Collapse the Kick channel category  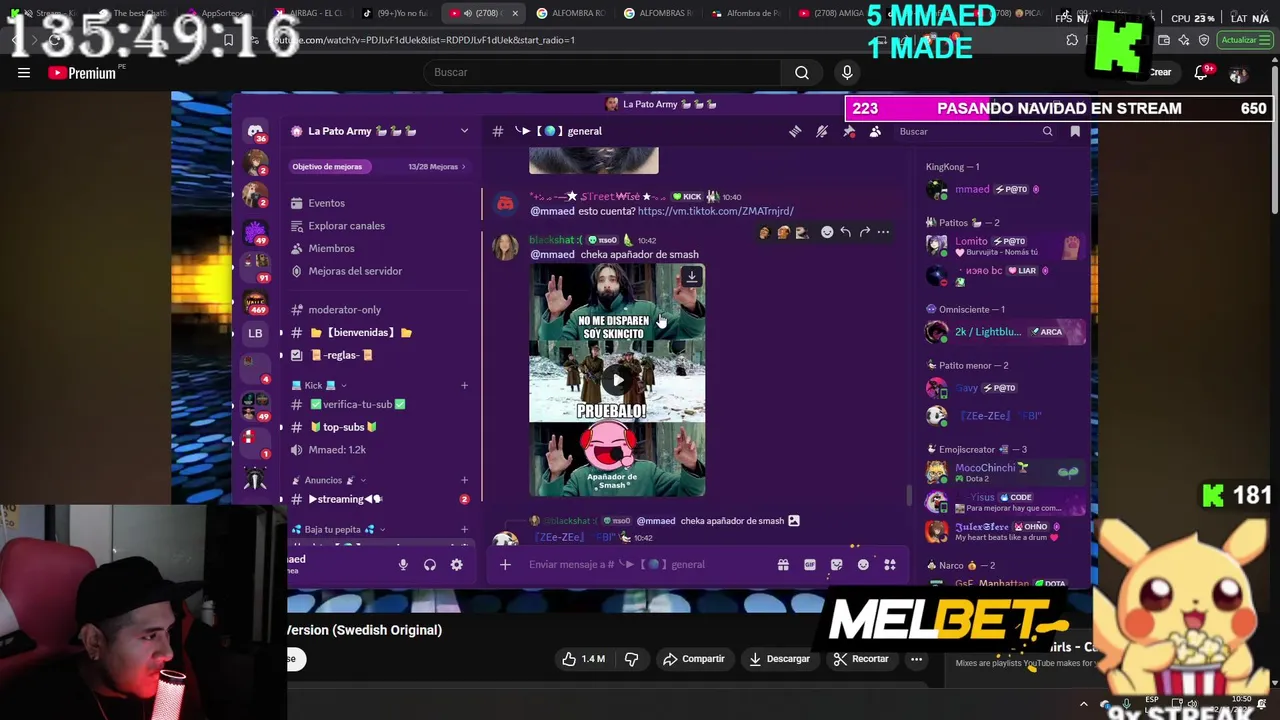click(320, 385)
